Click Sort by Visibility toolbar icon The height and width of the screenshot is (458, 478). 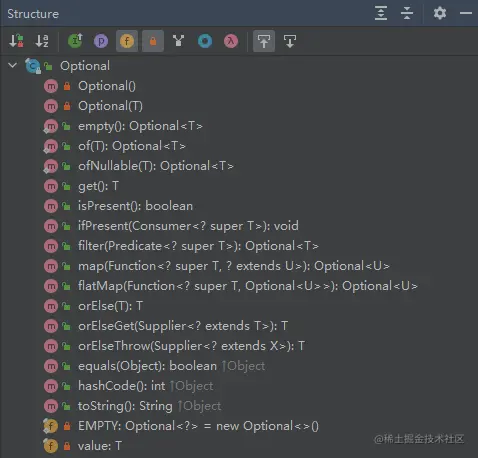click(x=16, y=41)
